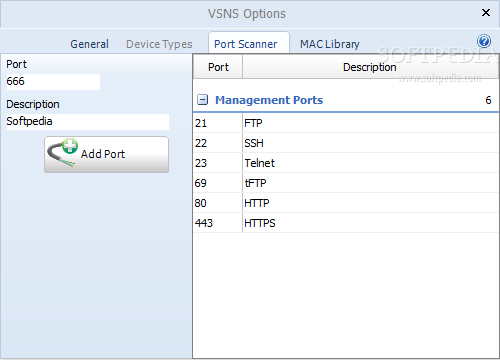Select the port 23 Telnet row
The height and width of the screenshot is (360, 500).
pyautogui.click(x=346, y=163)
